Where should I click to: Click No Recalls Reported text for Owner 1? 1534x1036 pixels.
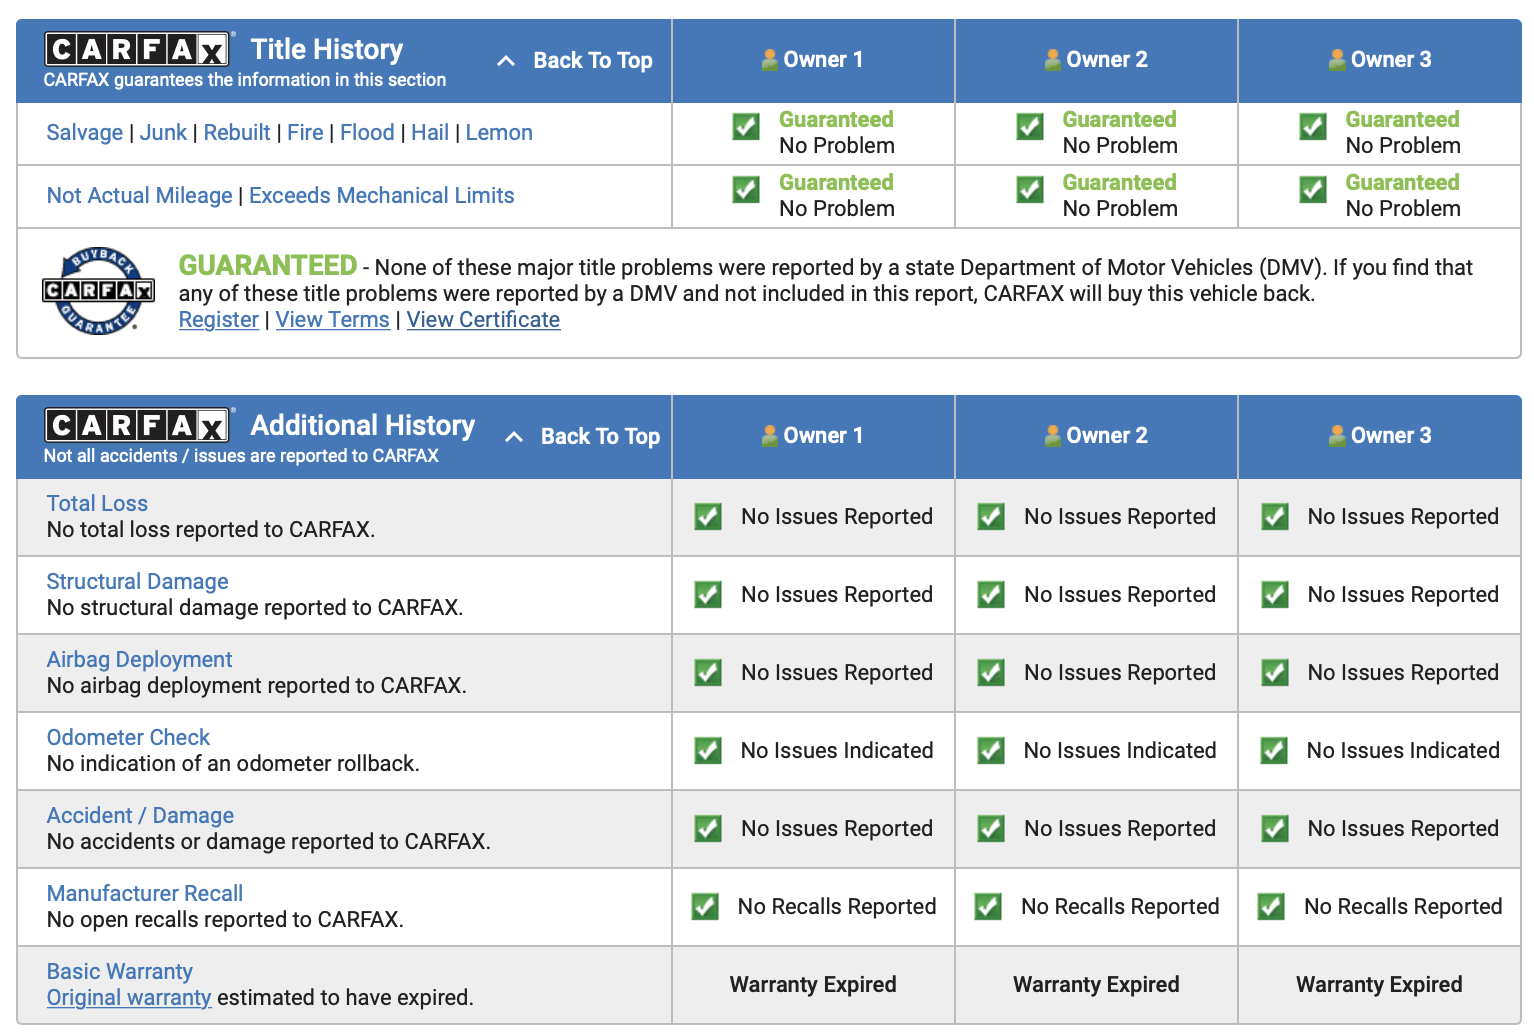point(837,906)
